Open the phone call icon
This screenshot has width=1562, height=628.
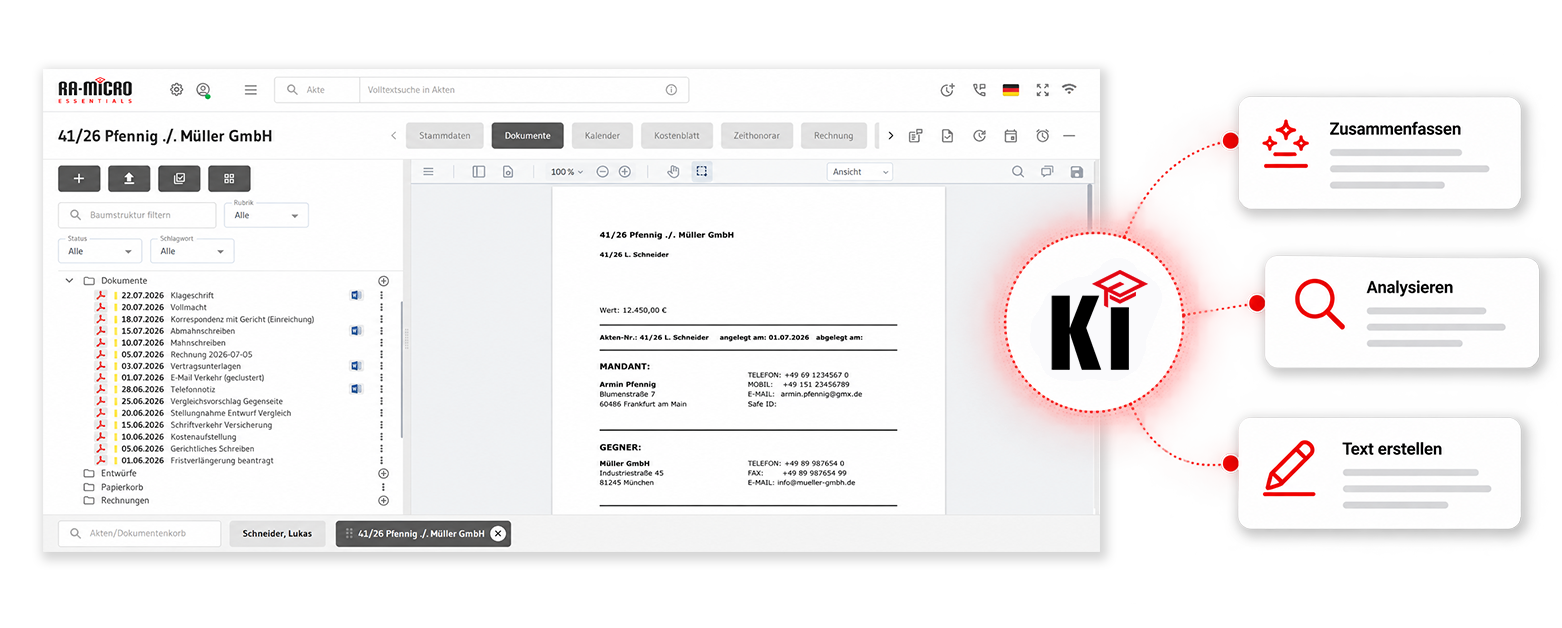(979, 90)
